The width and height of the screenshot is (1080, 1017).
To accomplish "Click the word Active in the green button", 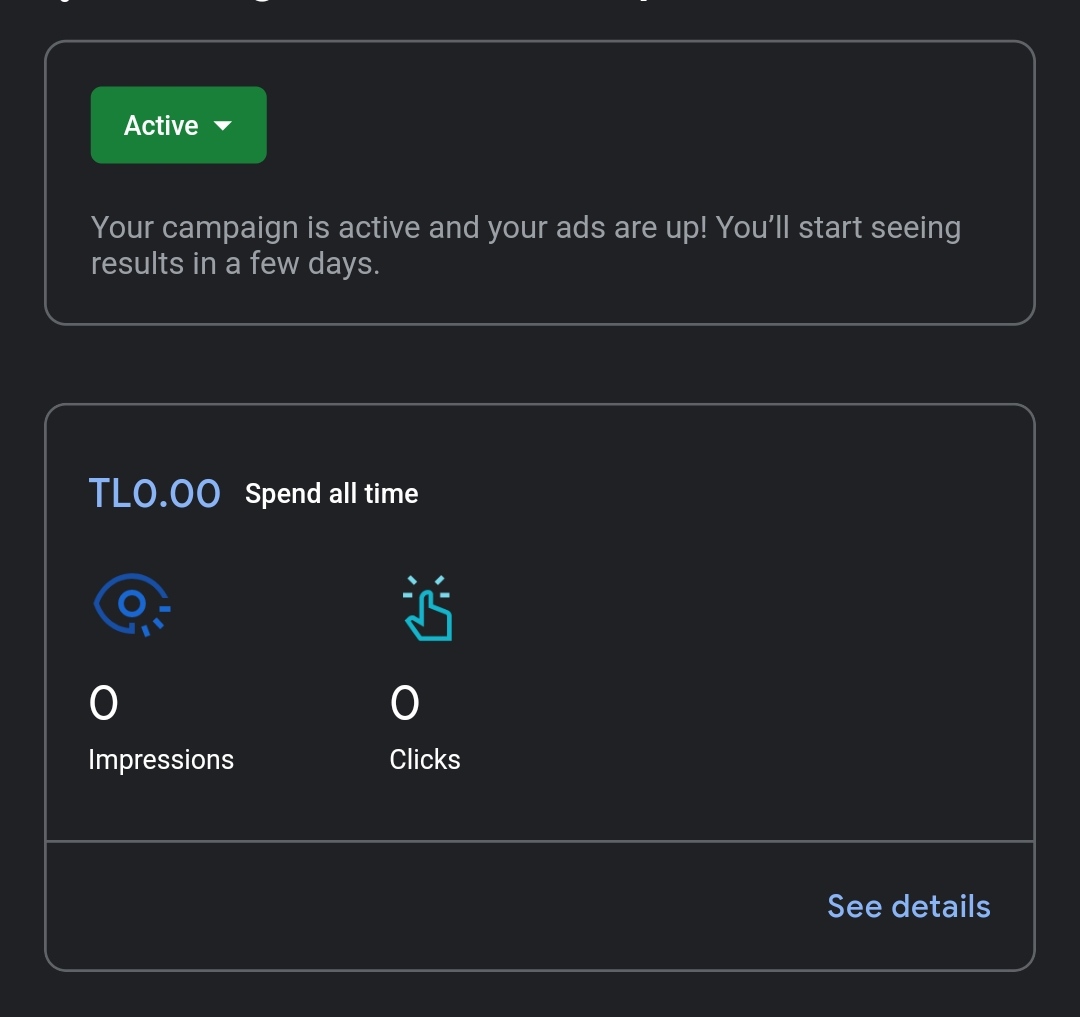I will coord(161,125).
